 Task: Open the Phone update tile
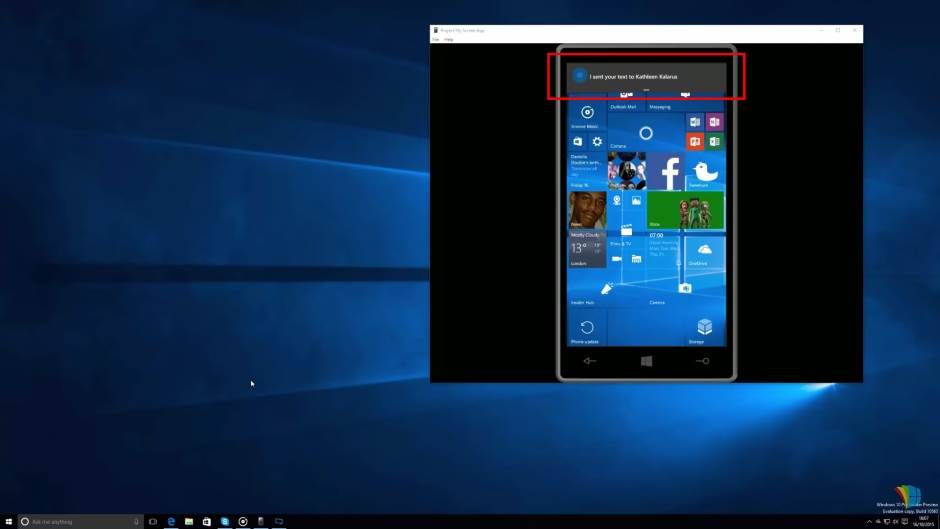pyautogui.click(x=586, y=328)
